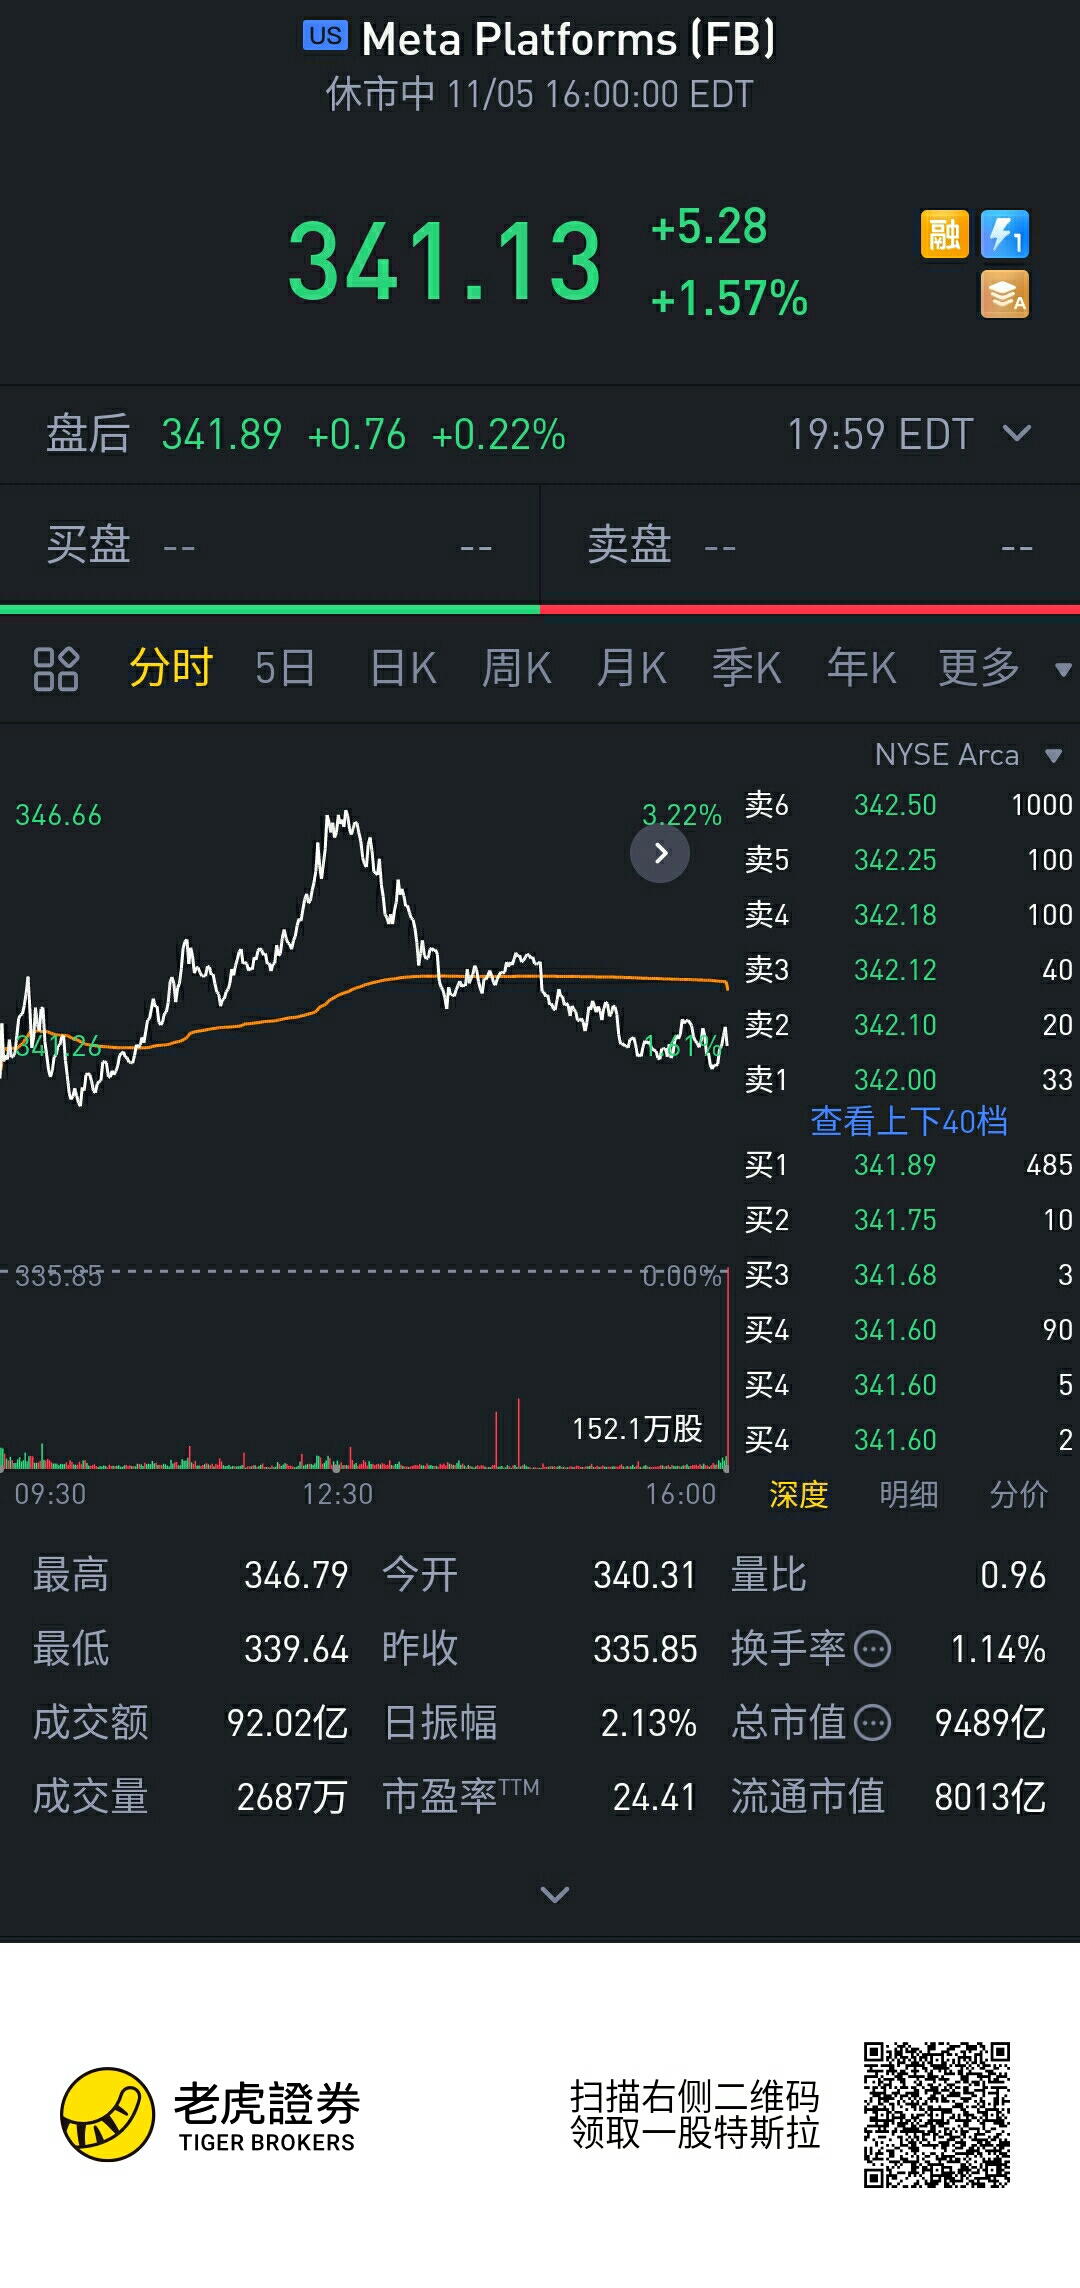Tap the after-hours price 341.89

point(222,435)
